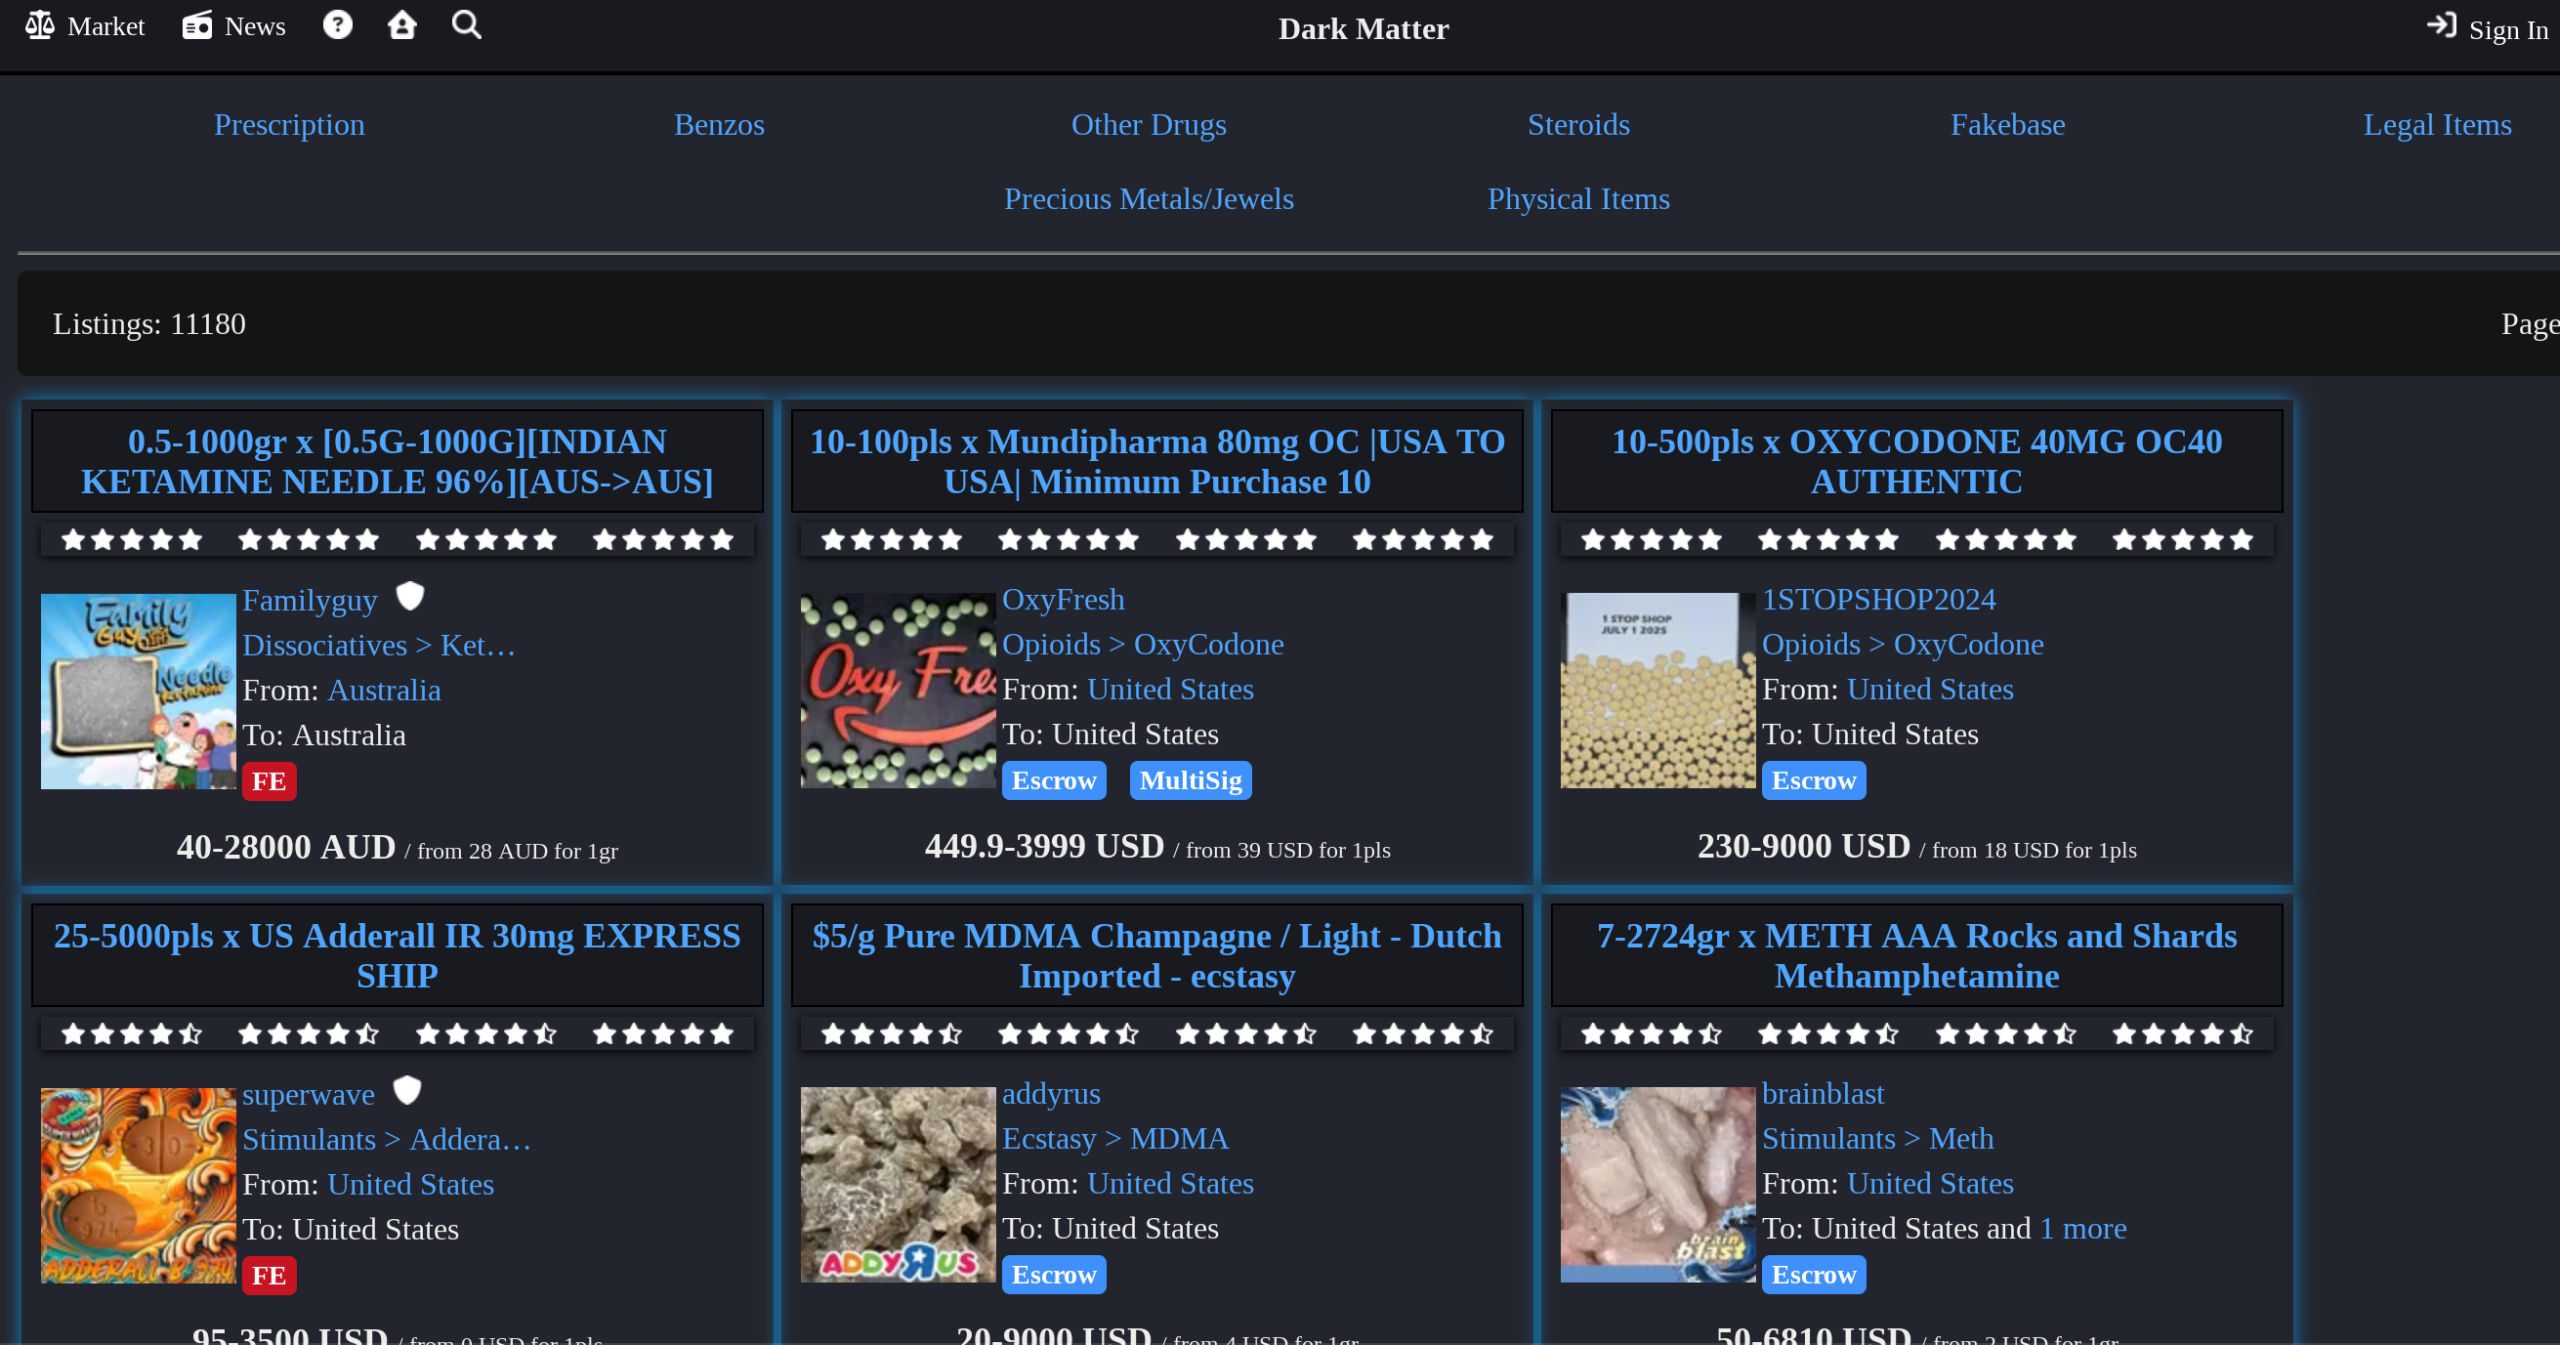Select Precious Metals/Jewels category
The width and height of the screenshot is (2560, 1345).
[1148, 199]
